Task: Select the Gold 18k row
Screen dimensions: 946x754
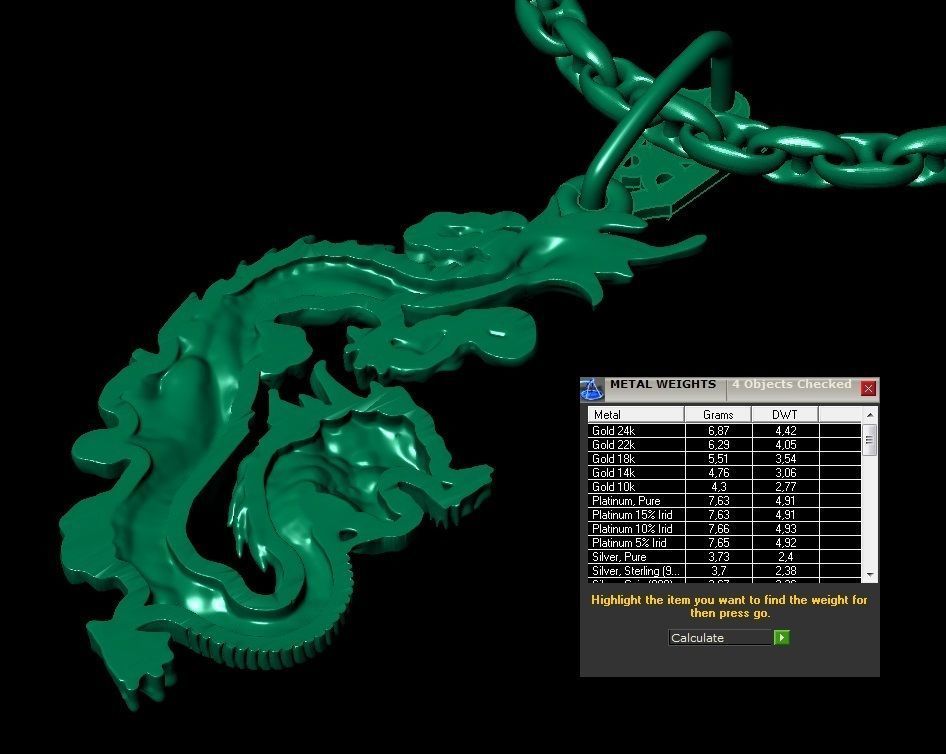Action: coord(725,458)
